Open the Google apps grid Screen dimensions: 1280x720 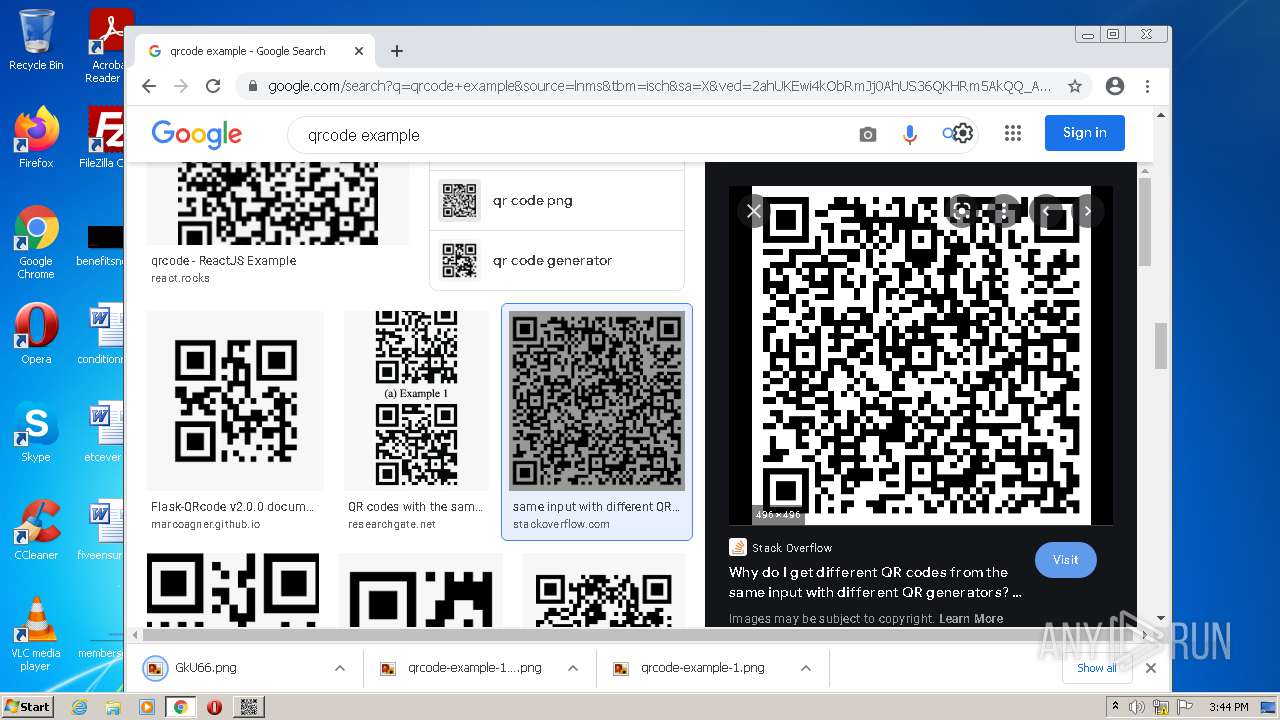pyautogui.click(x=1012, y=133)
